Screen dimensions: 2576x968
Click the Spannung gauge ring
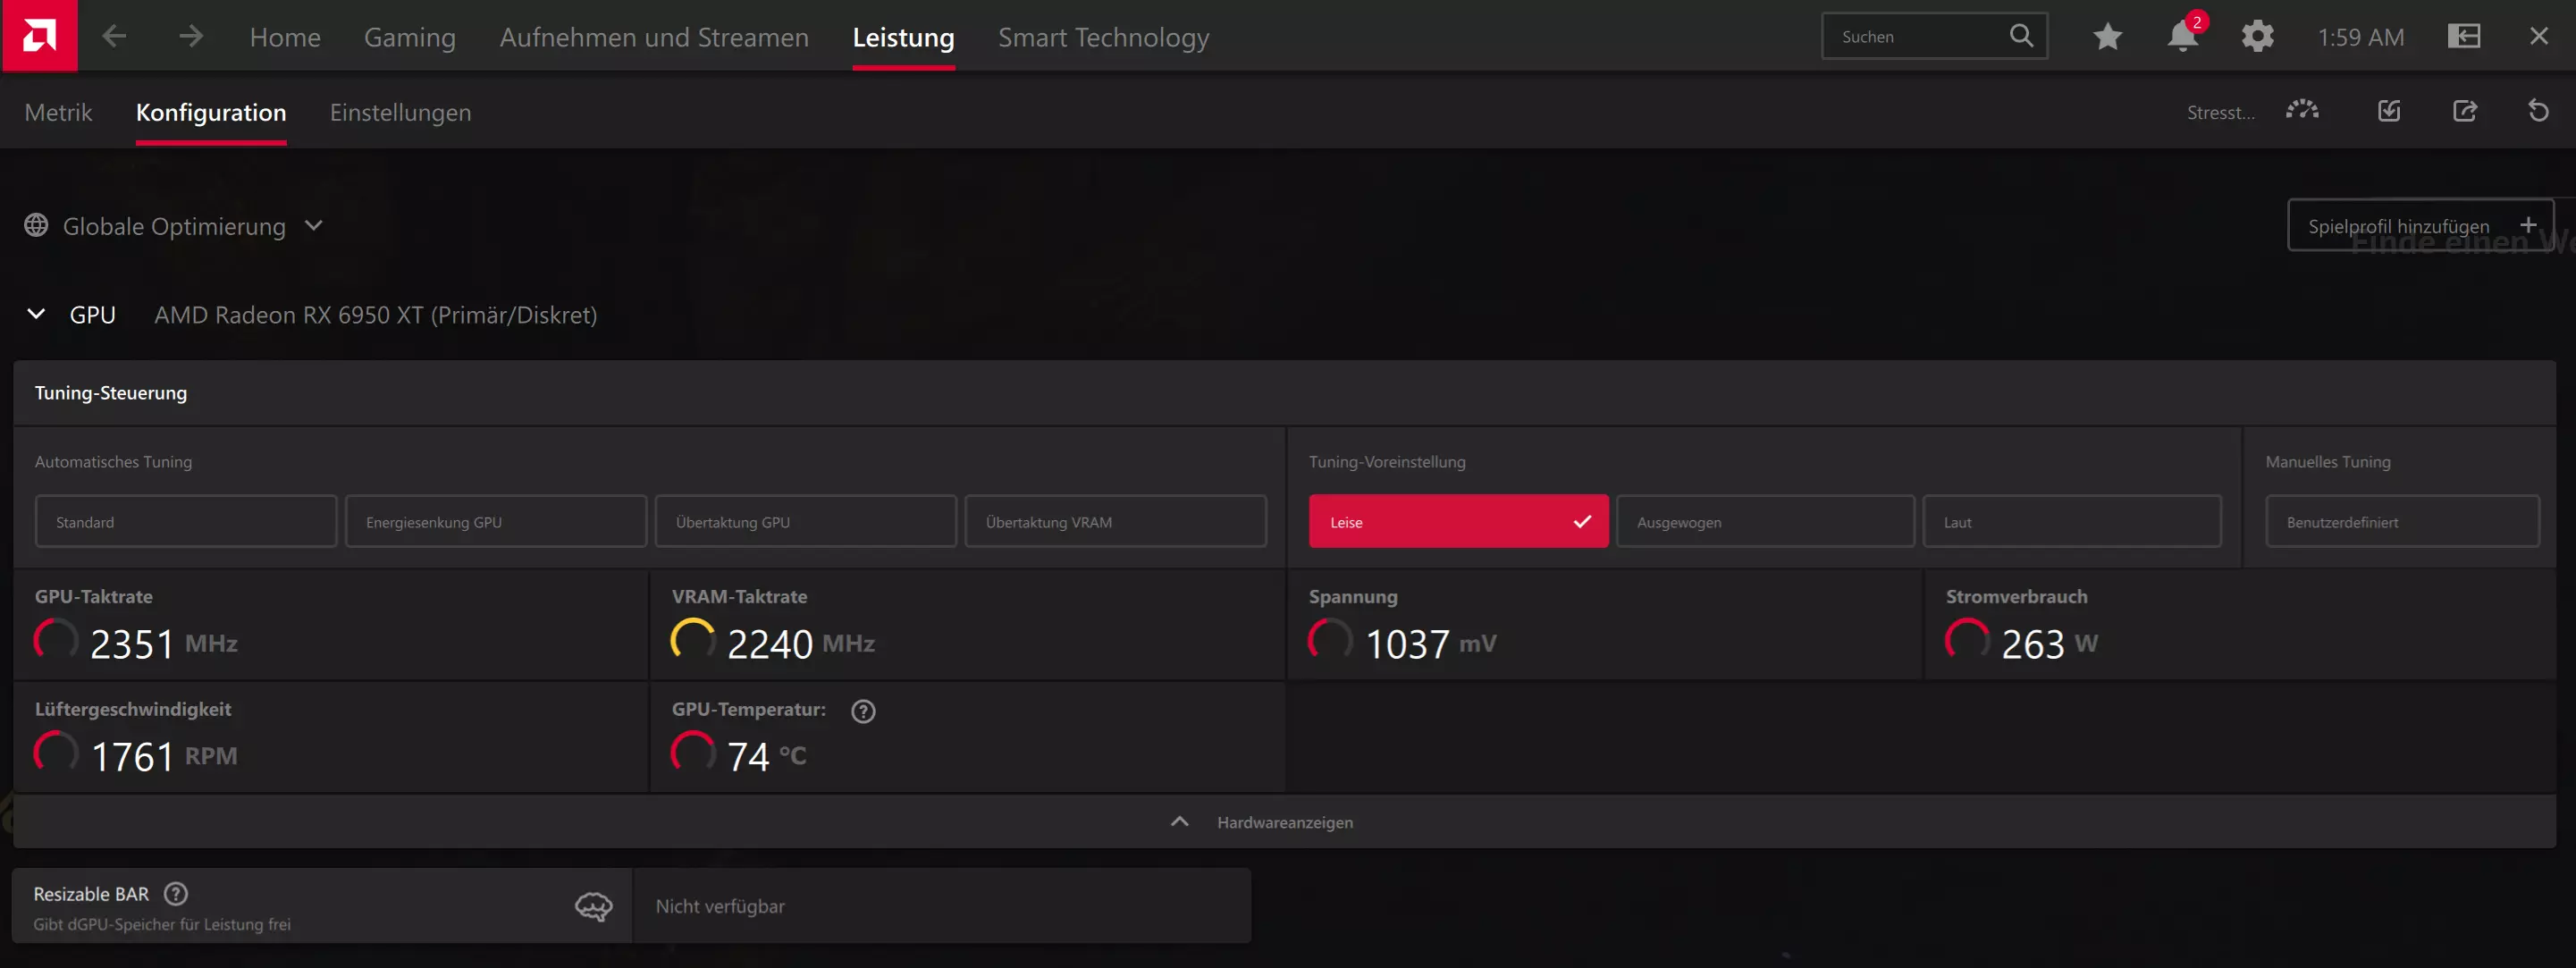click(1330, 640)
